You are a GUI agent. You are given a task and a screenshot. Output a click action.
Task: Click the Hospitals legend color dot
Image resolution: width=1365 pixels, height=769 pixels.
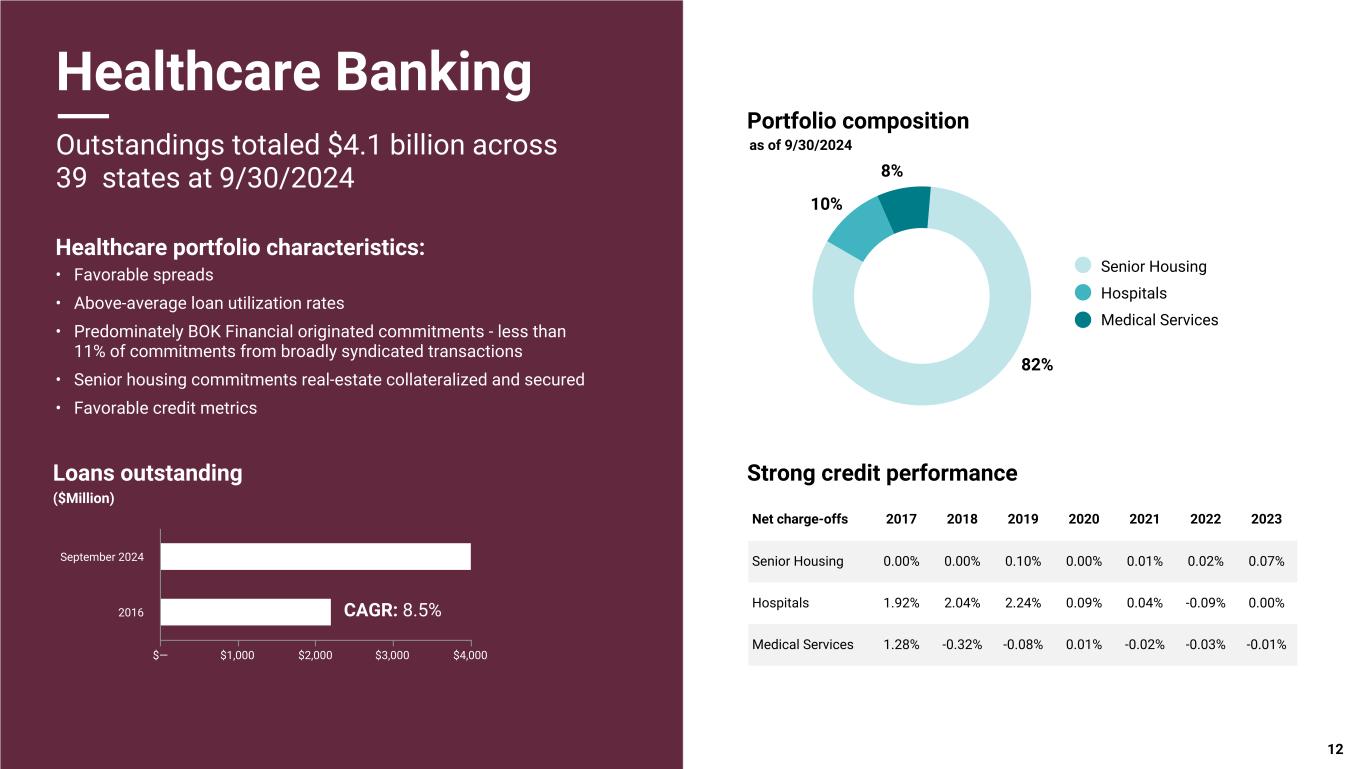click(x=1083, y=293)
